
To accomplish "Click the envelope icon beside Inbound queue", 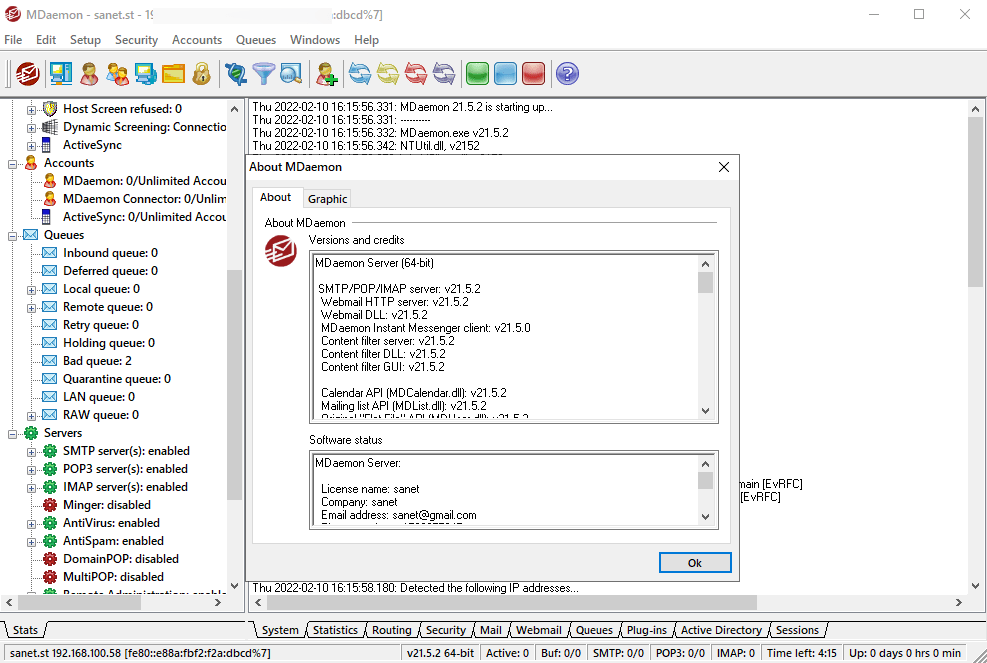I will [x=49, y=253].
